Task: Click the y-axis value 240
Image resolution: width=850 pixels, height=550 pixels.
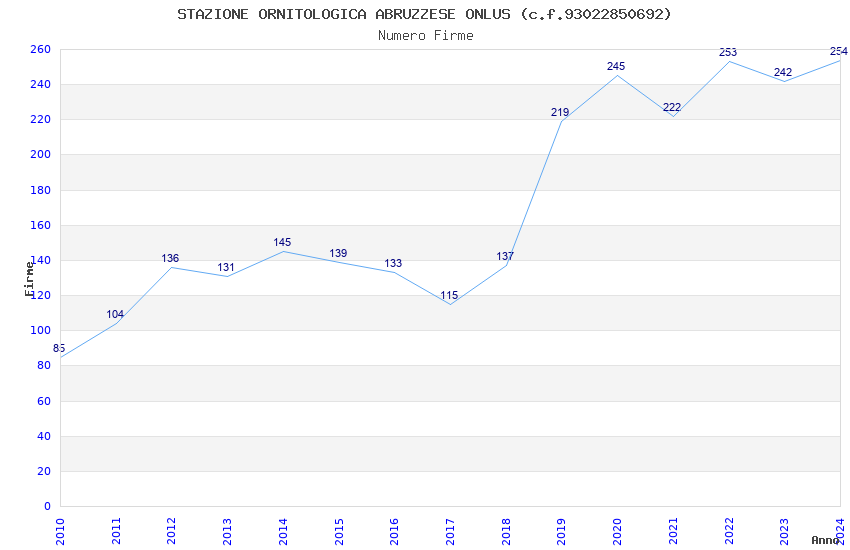Action: 41,85
